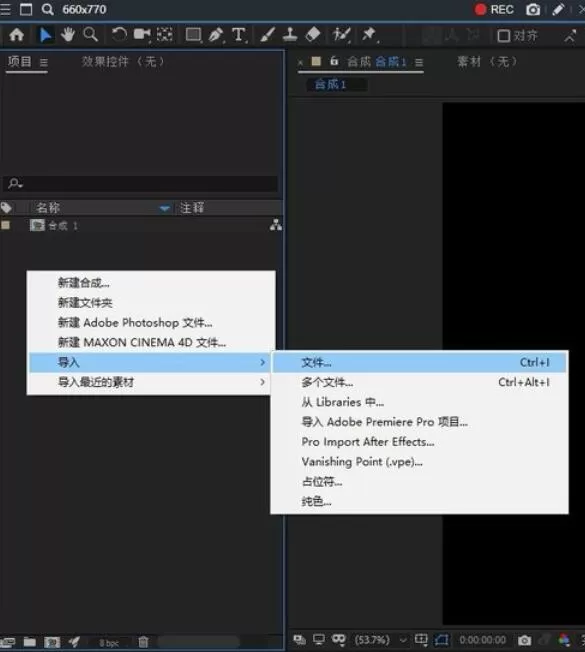Open the 合成 合成1 panel menu icon
The width and height of the screenshot is (585, 652).
click(x=419, y=62)
